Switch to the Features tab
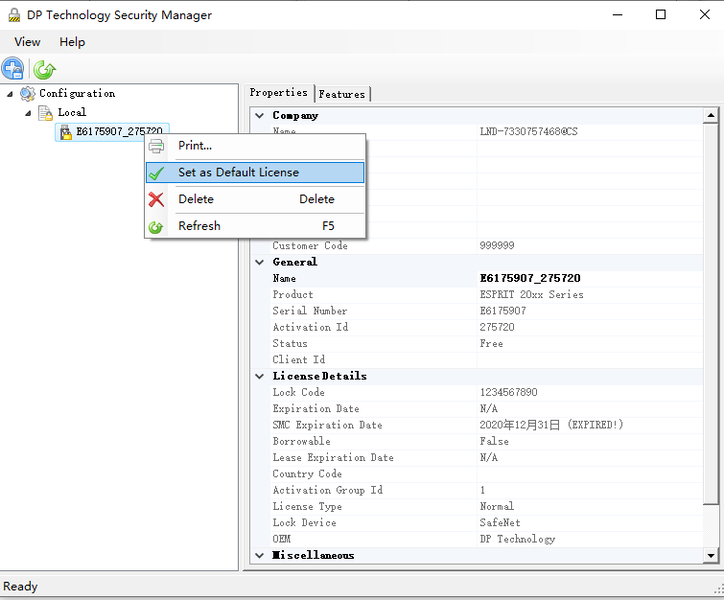724x600 pixels. tap(342, 94)
